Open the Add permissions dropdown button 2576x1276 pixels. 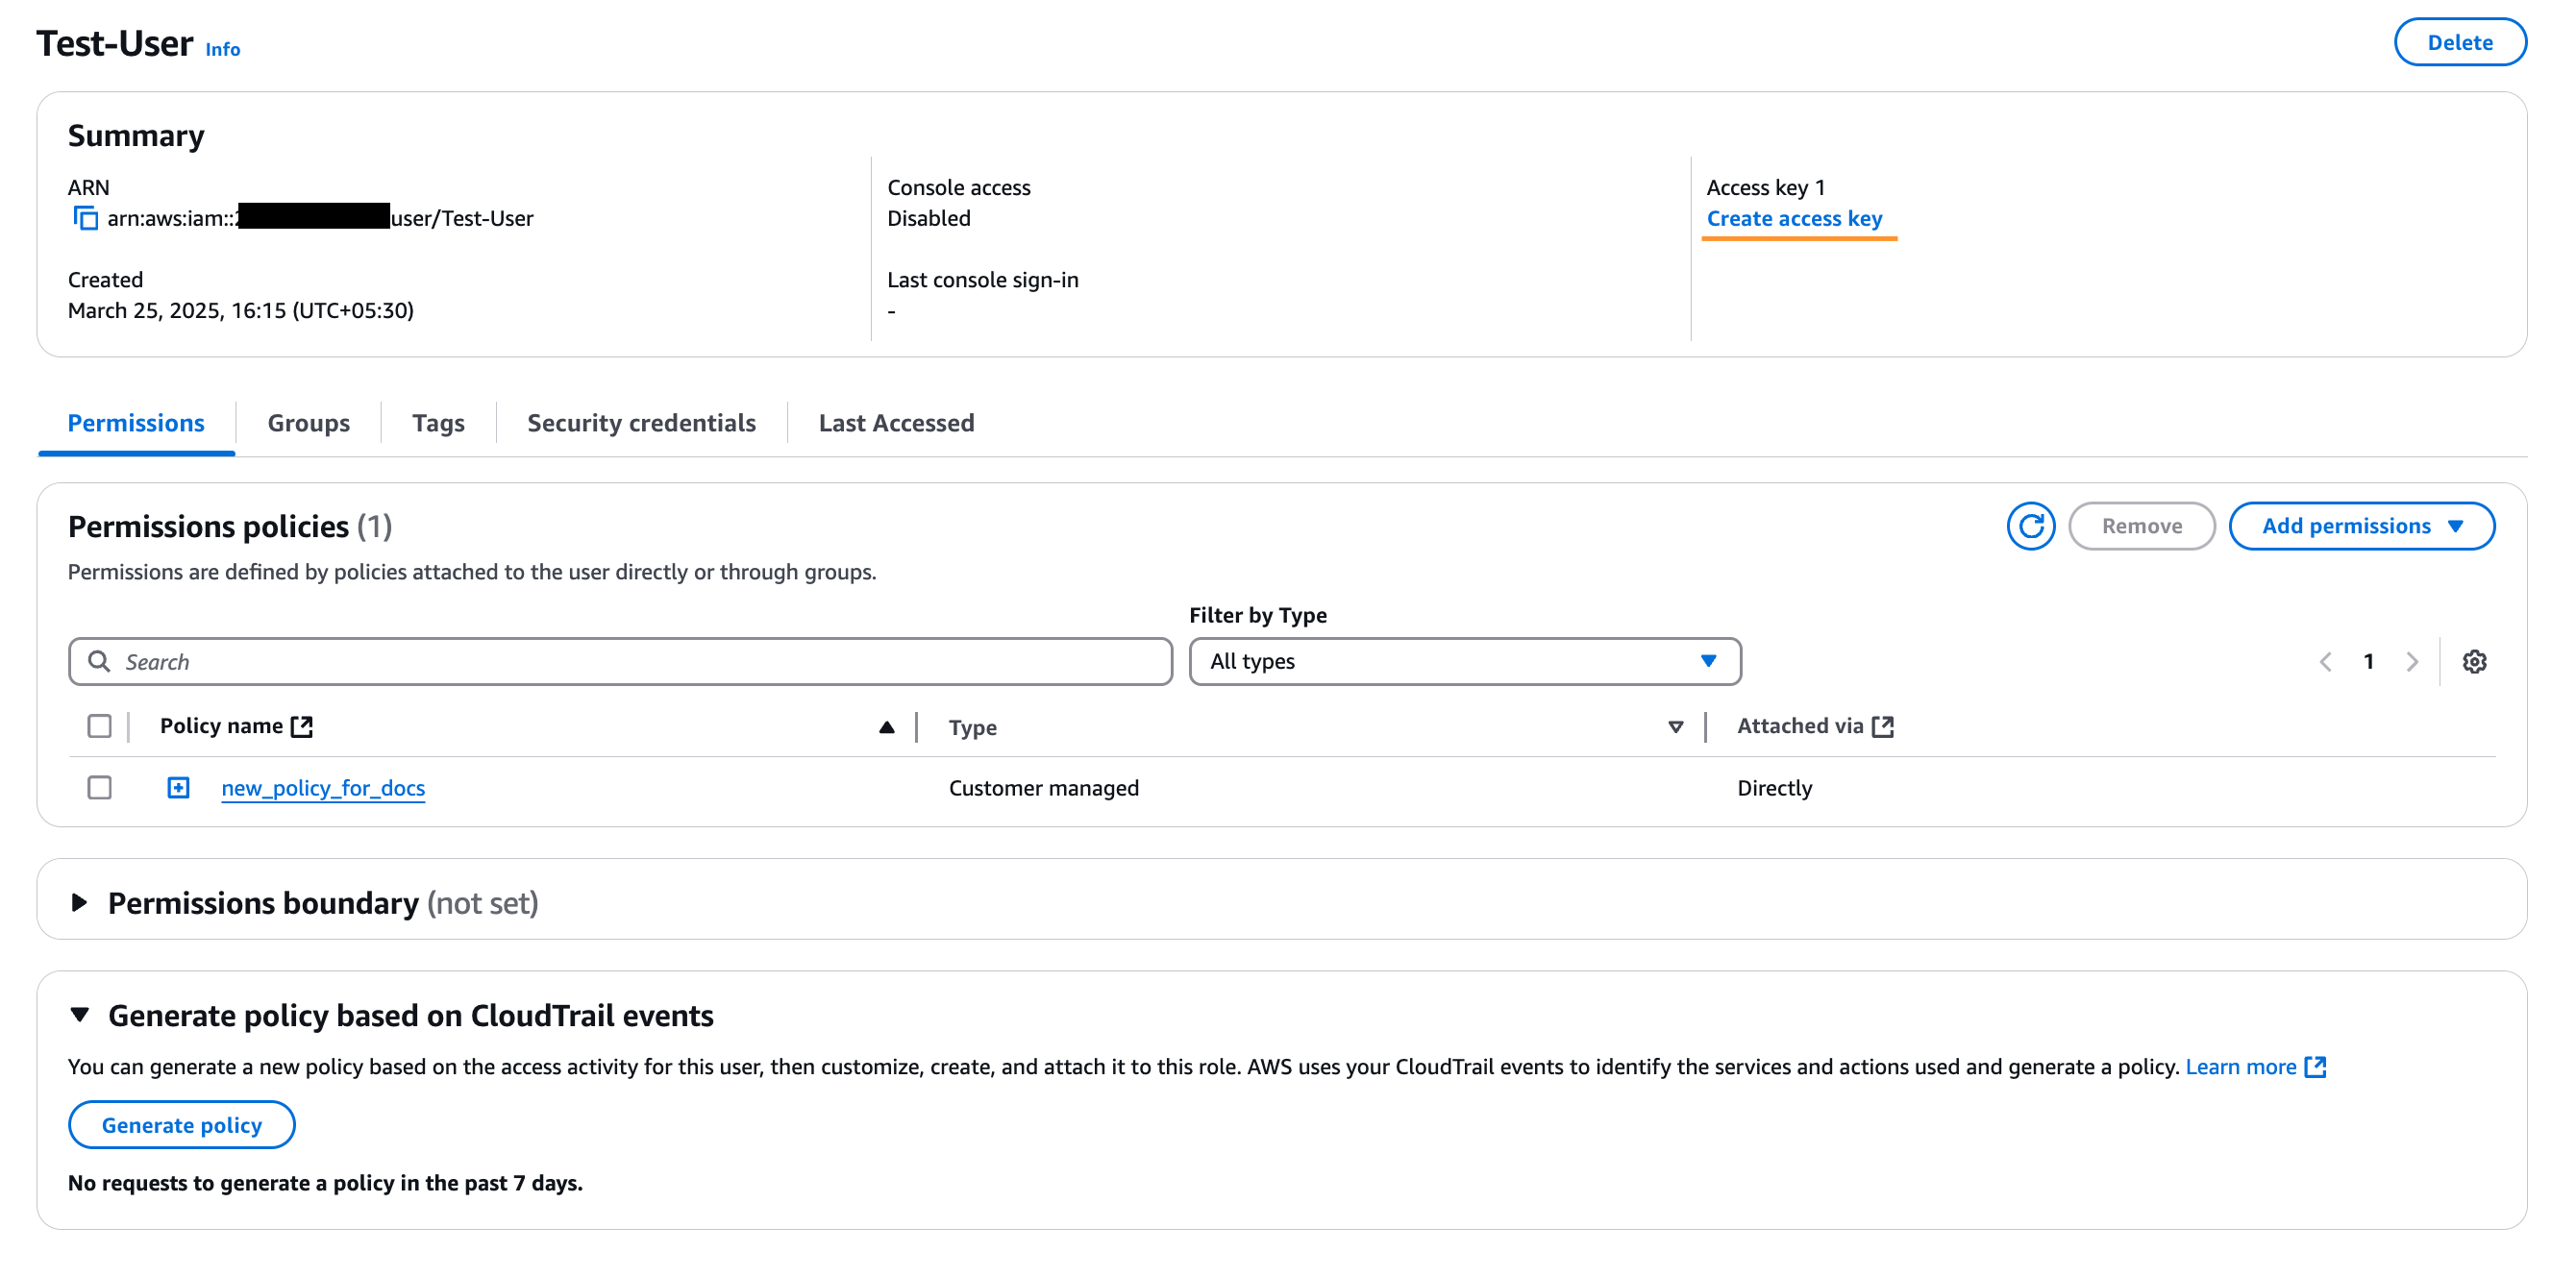2361,526
